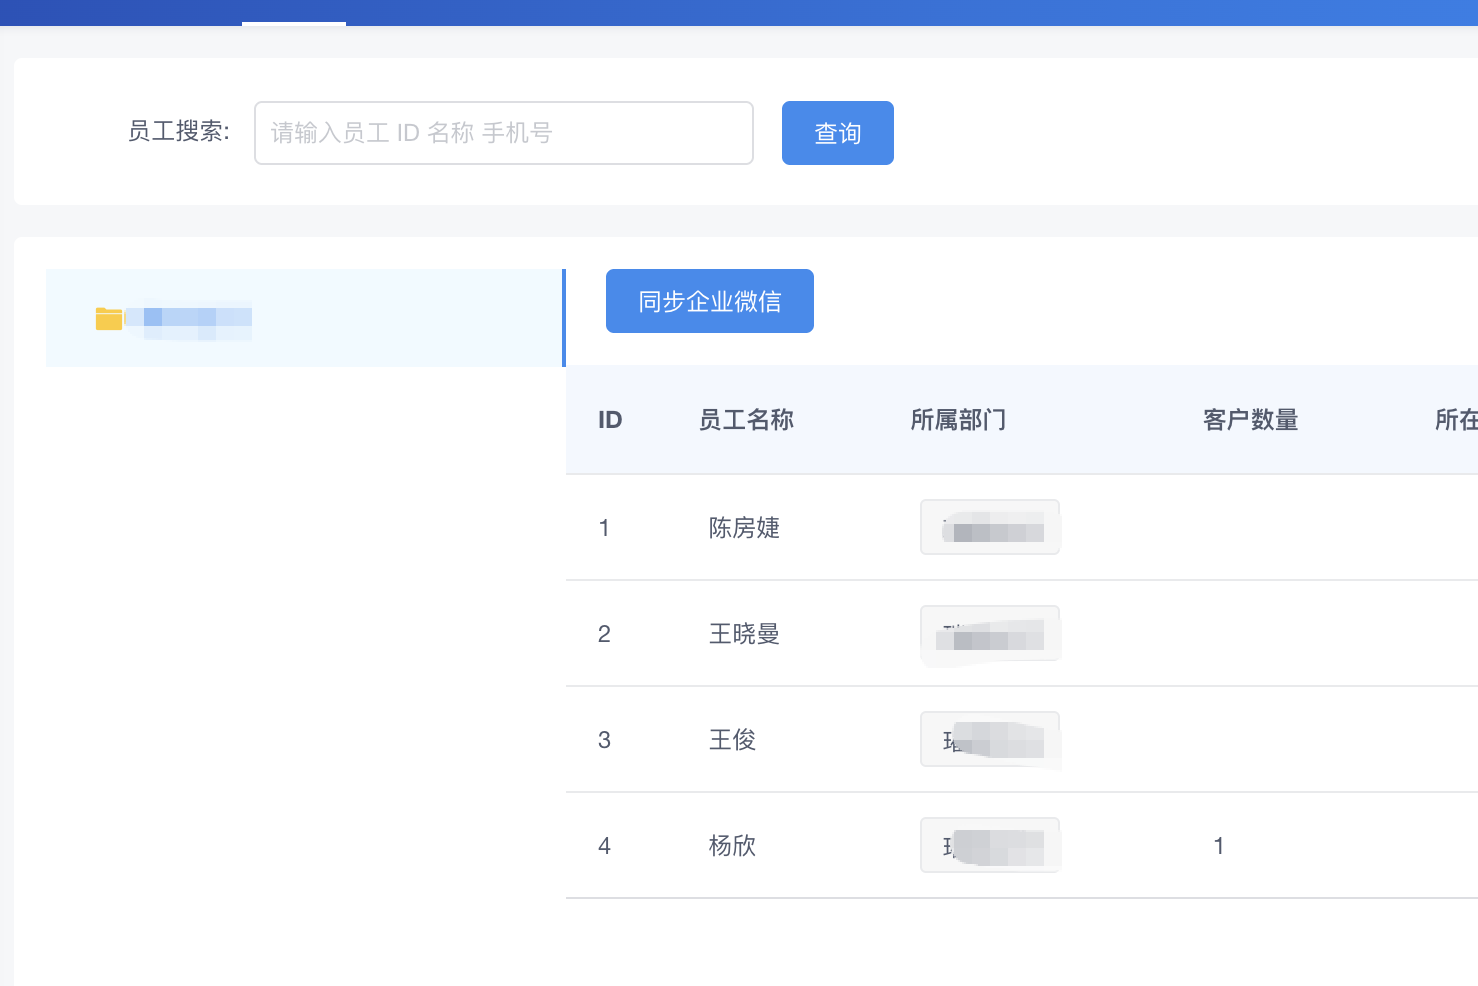Click the department tag for 杨欣
This screenshot has height=986, width=1478.
990,846
